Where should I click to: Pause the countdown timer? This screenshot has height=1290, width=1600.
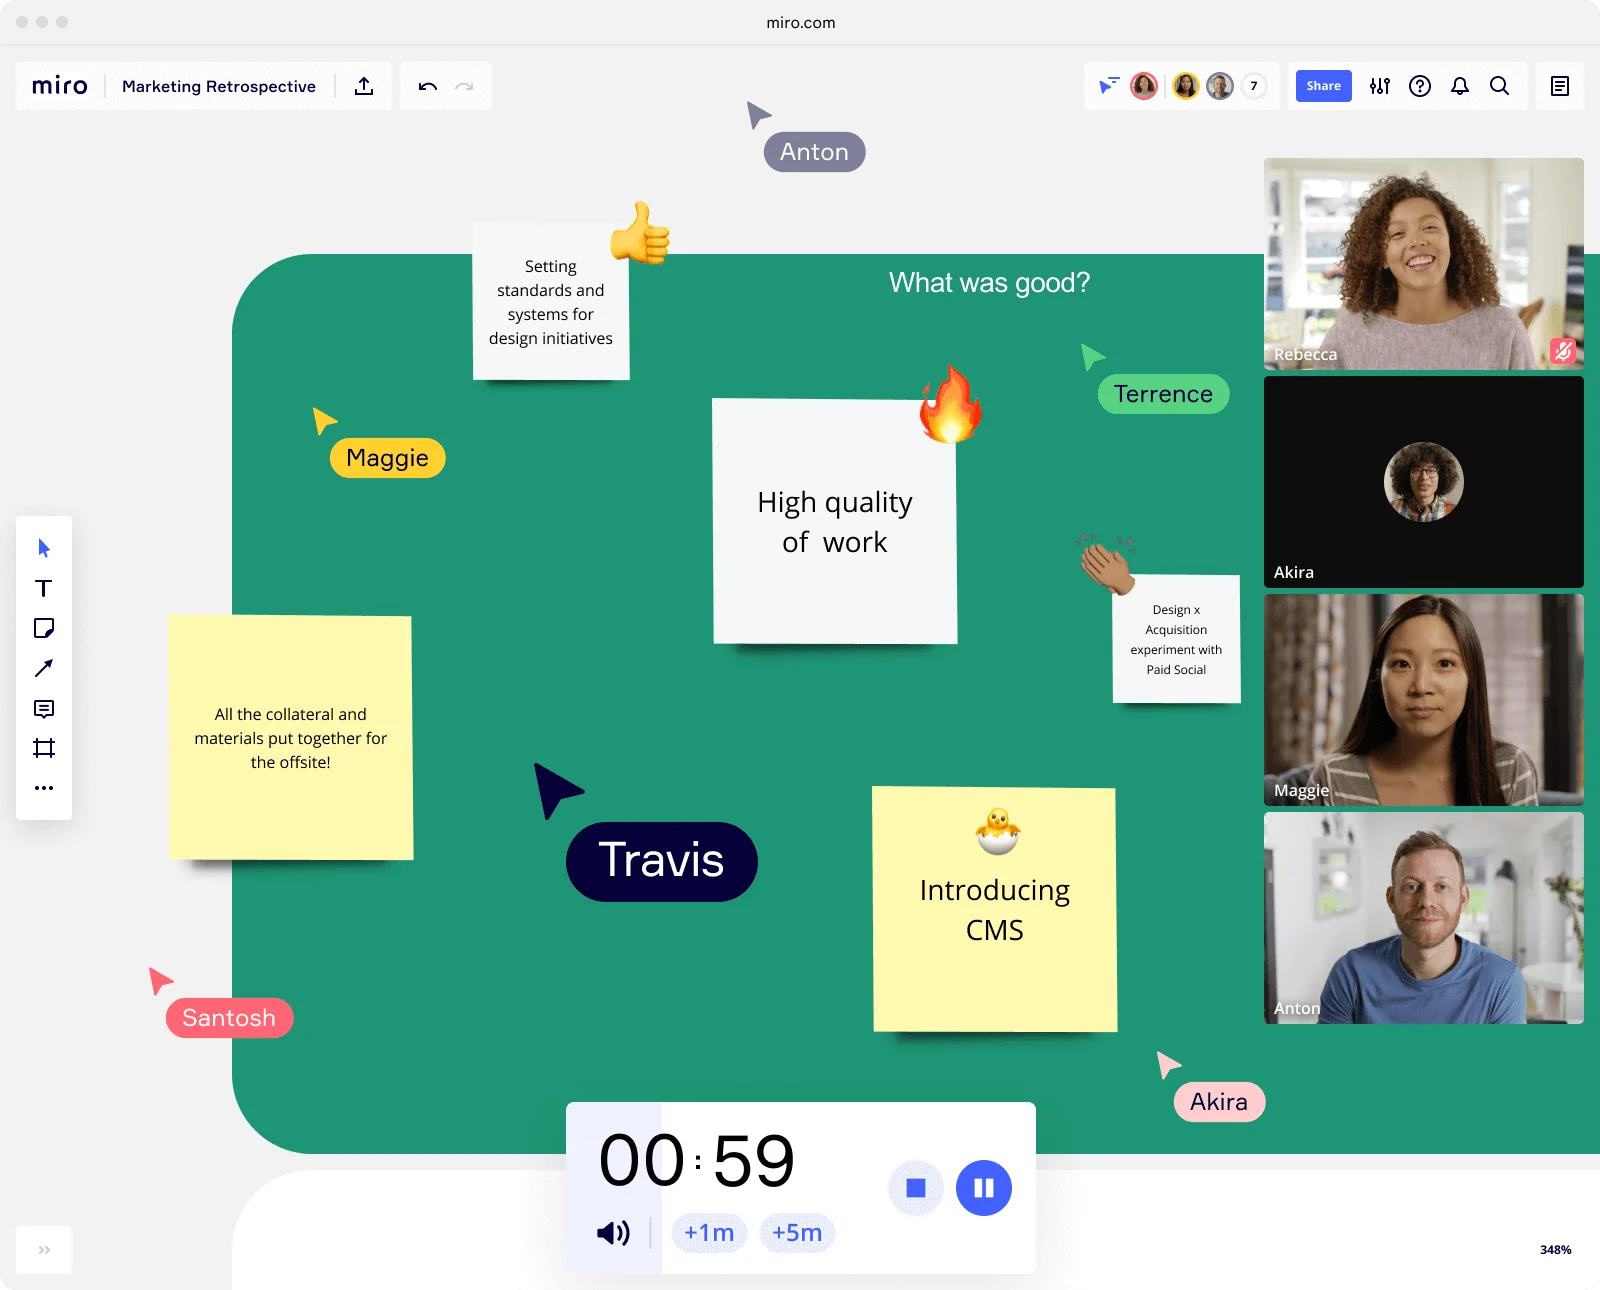click(984, 1188)
